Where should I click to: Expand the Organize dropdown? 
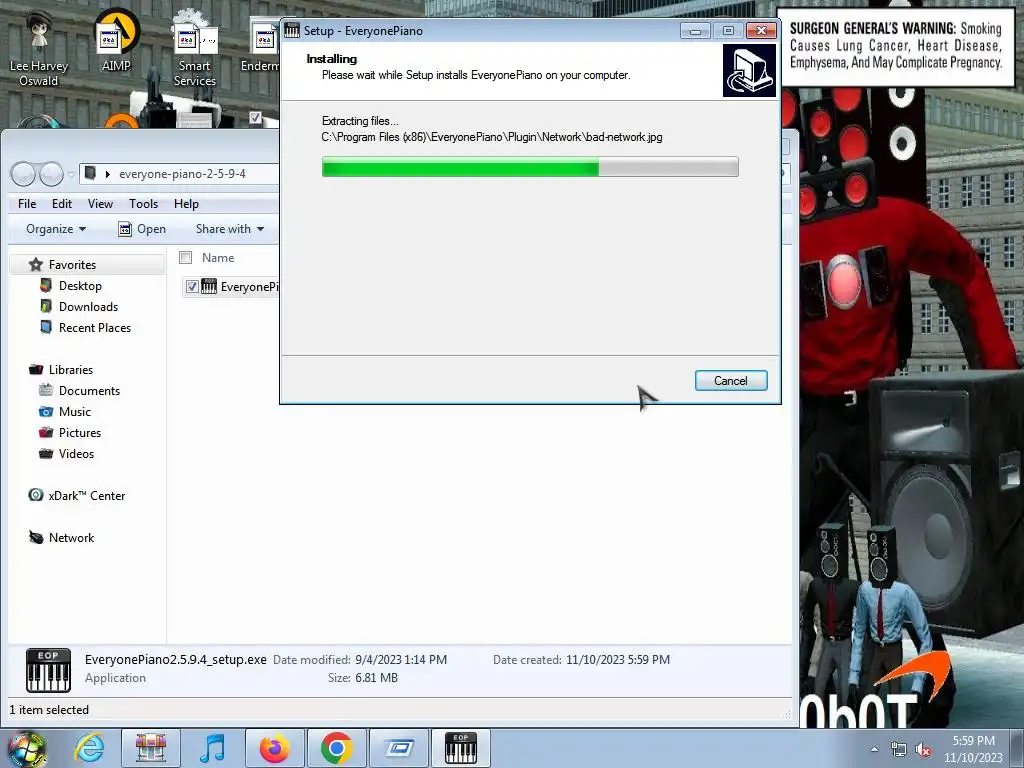click(x=56, y=229)
